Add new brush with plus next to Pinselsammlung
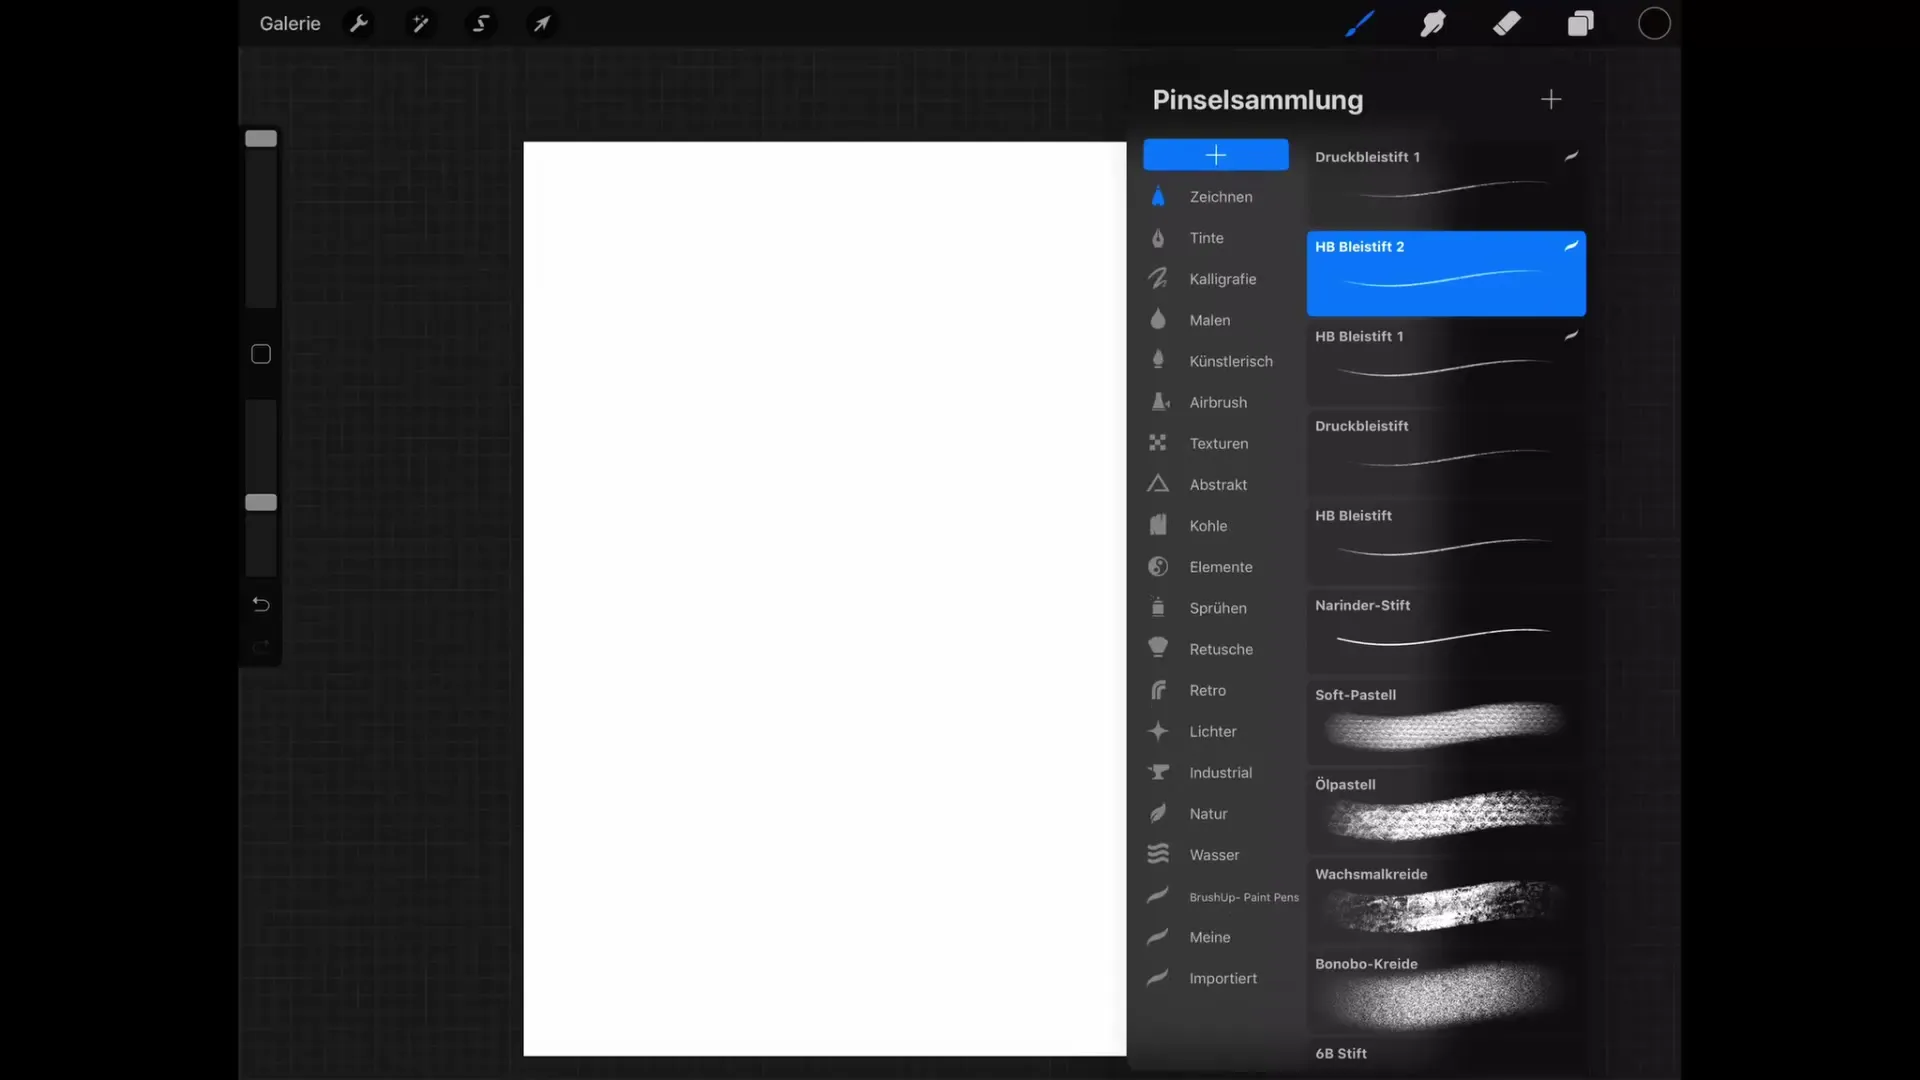Image resolution: width=1920 pixels, height=1080 pixels. [x=1551, y=99]
